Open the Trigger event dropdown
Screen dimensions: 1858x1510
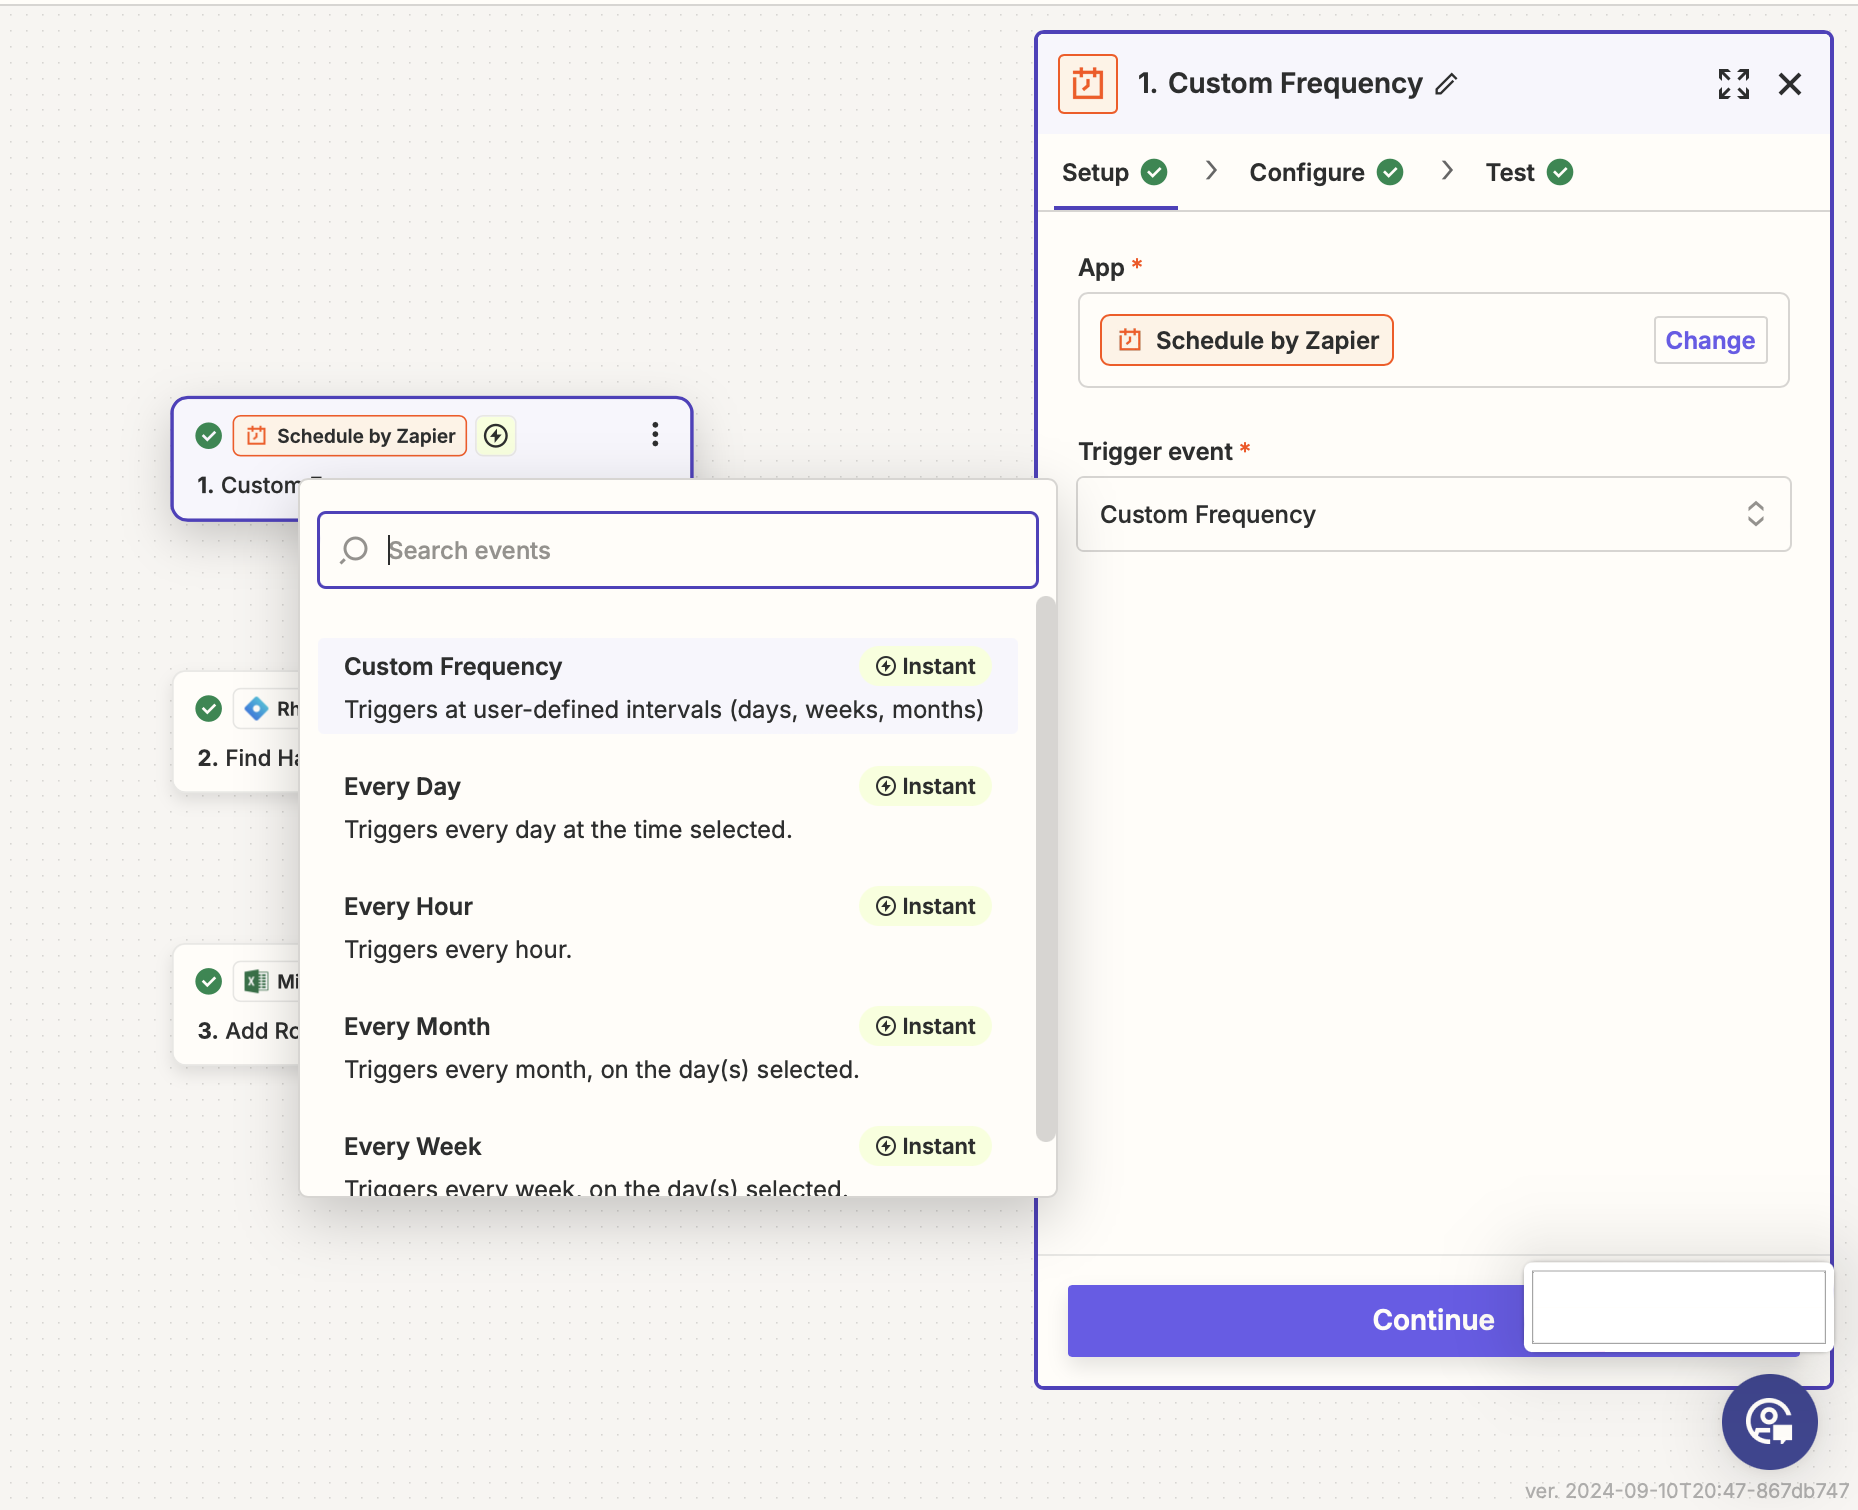point(1434,514)
